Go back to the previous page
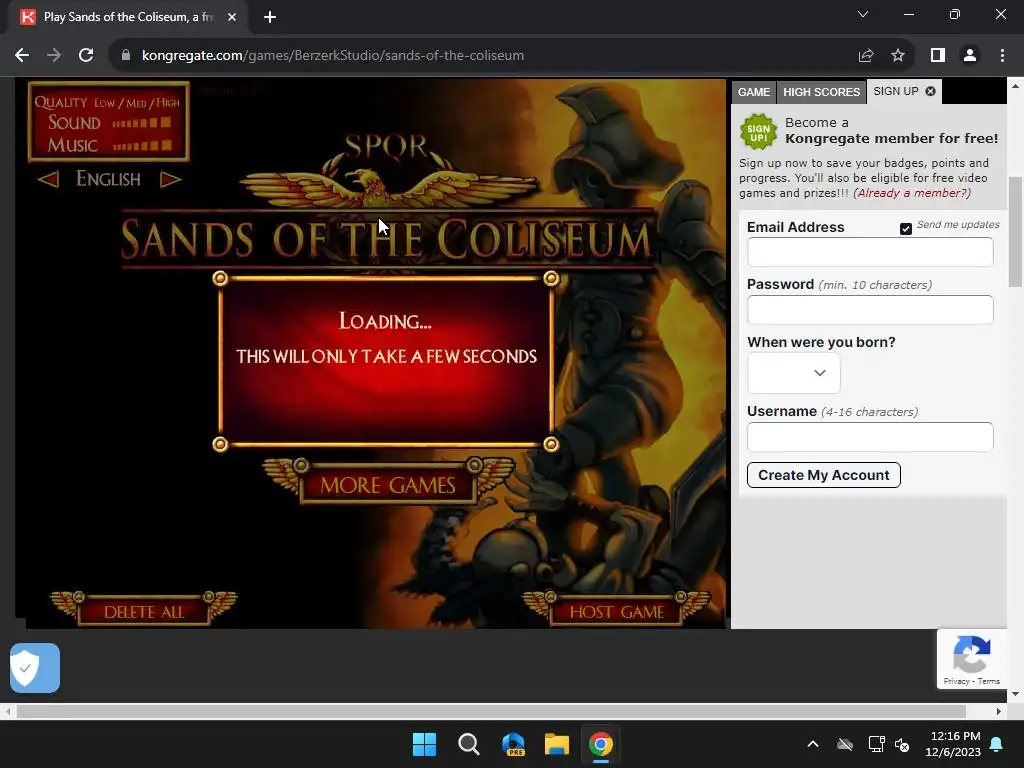This screenshot has width=1024, height=768. click(22, 56)
